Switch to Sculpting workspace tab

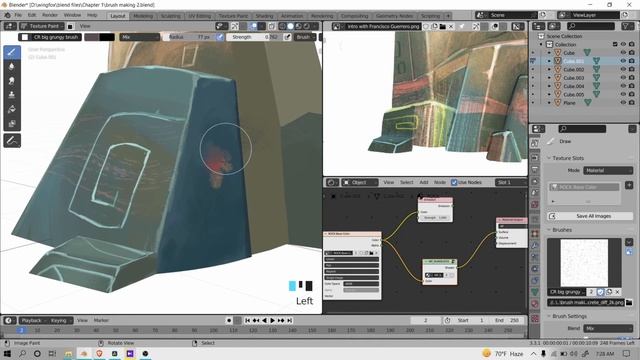coord(171,16)
